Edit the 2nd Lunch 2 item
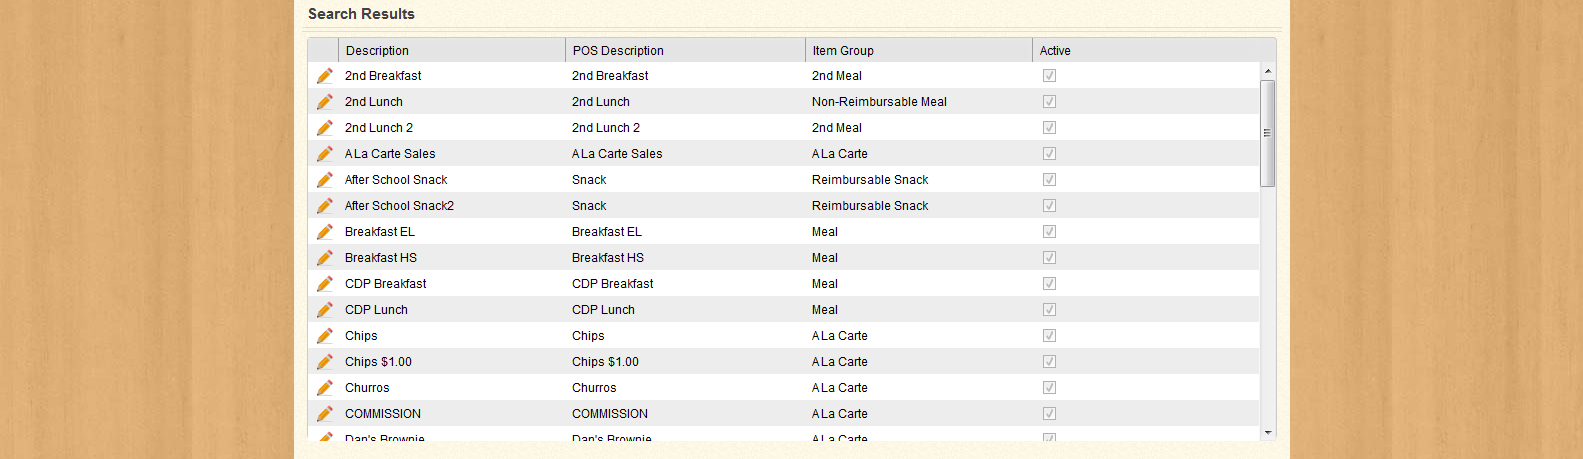1583x459 pixels. point(324,128)
